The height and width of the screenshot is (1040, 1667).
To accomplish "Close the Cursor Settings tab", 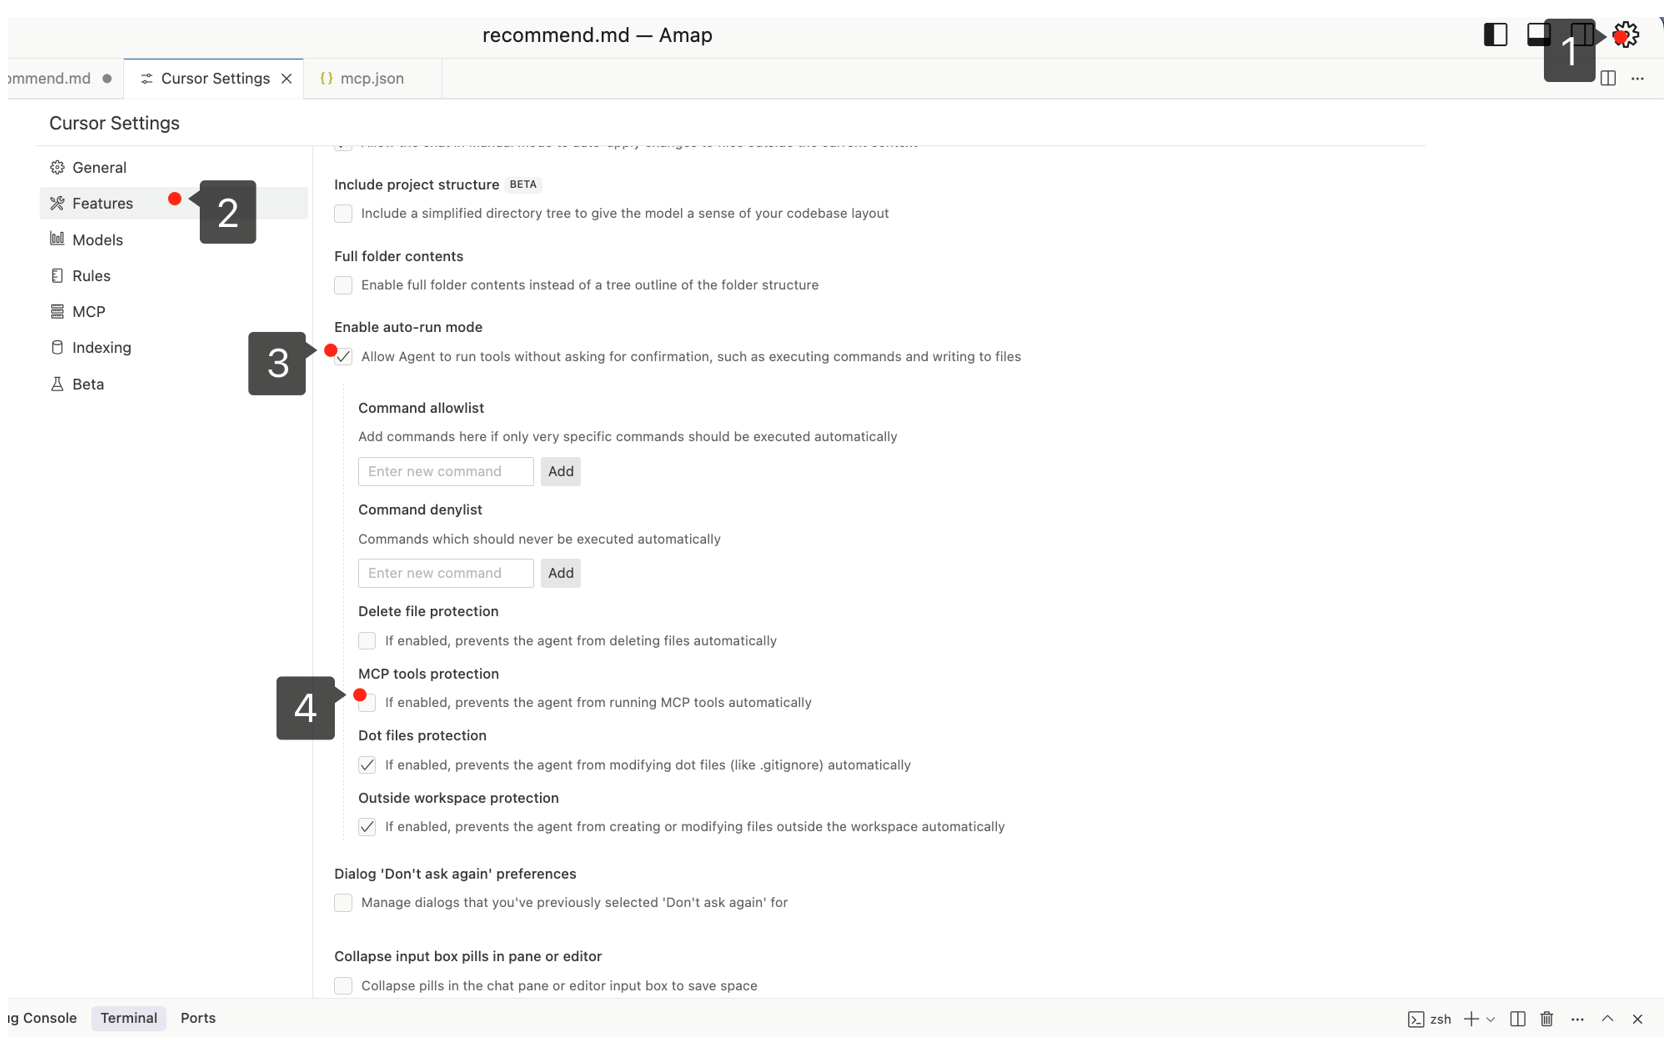I will pyautogui.click(x=287, y=78).
